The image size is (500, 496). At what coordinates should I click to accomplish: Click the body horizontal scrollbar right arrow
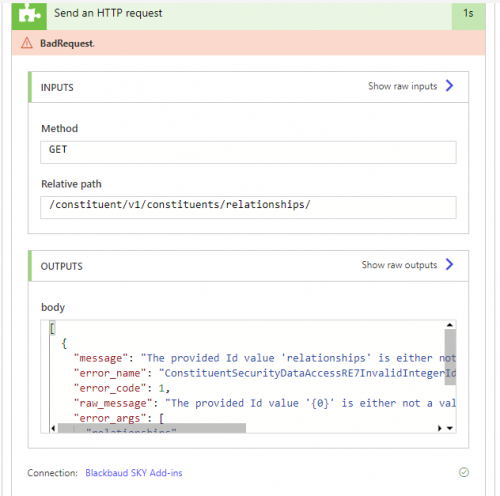440,428
